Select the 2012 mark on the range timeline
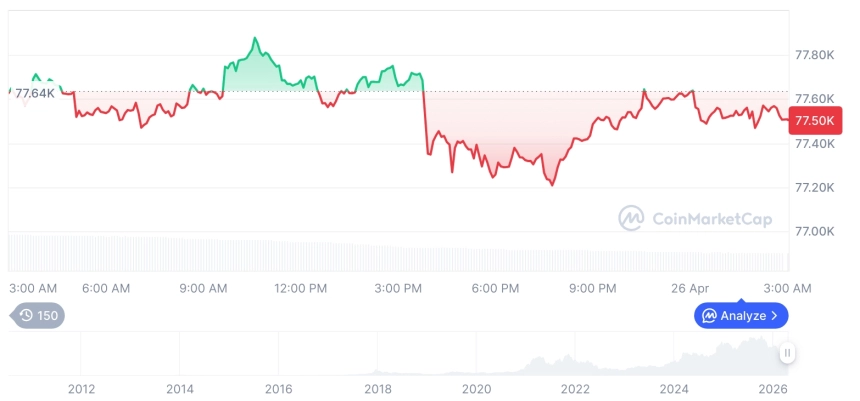This screenshot has width=860, height=401. pos(81,389)
